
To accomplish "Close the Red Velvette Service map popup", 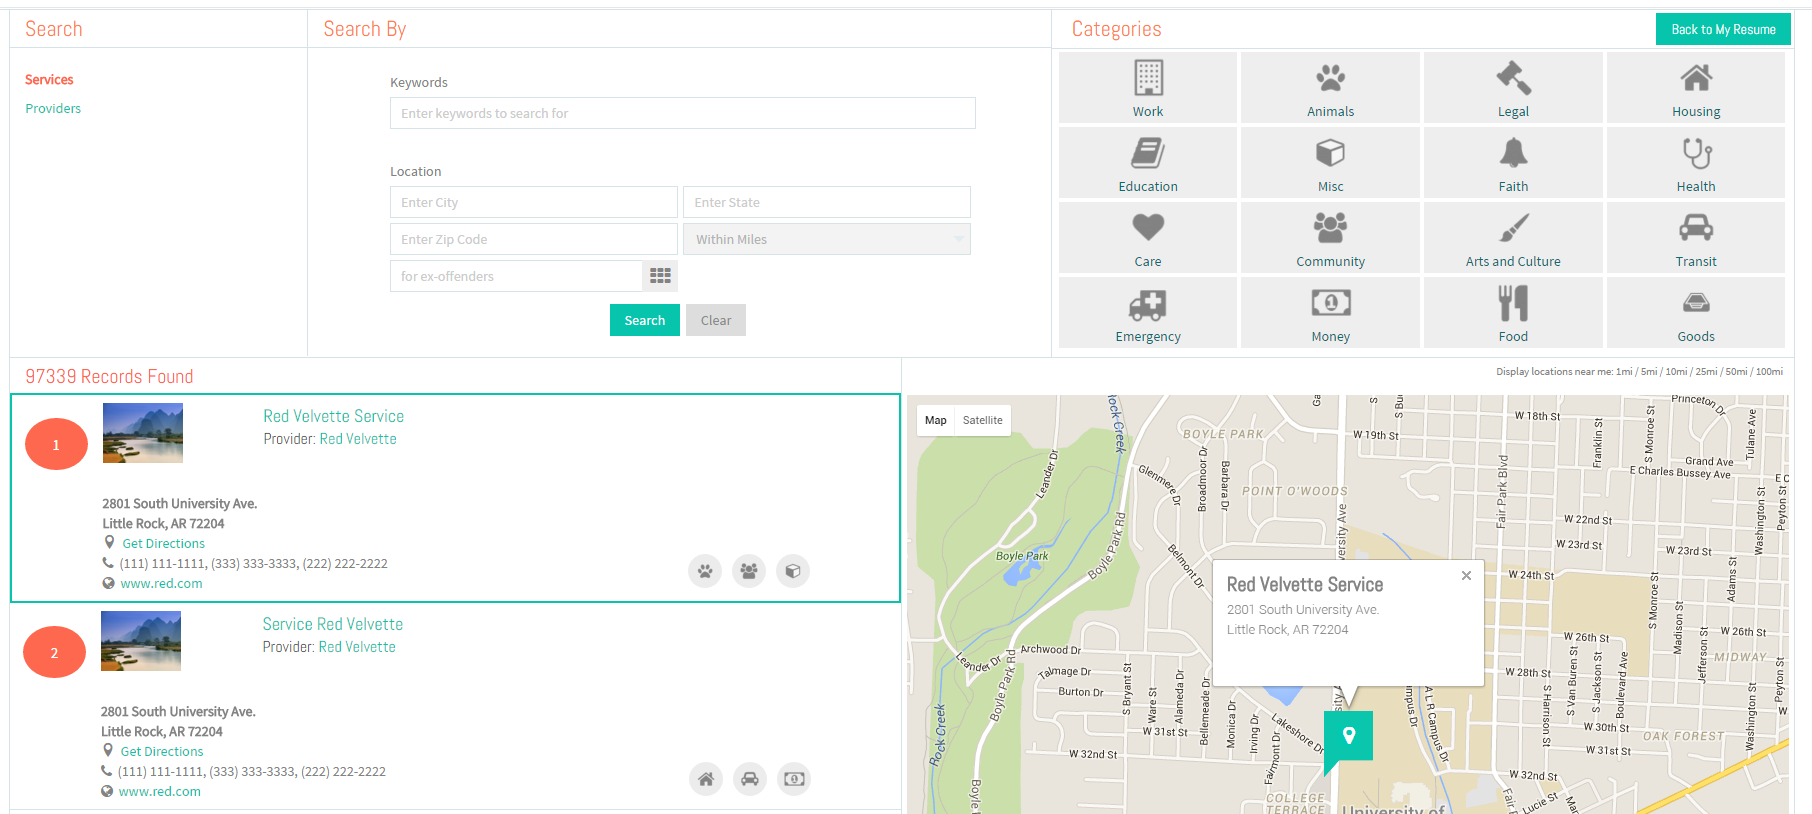I will (x=1466, y=575).
